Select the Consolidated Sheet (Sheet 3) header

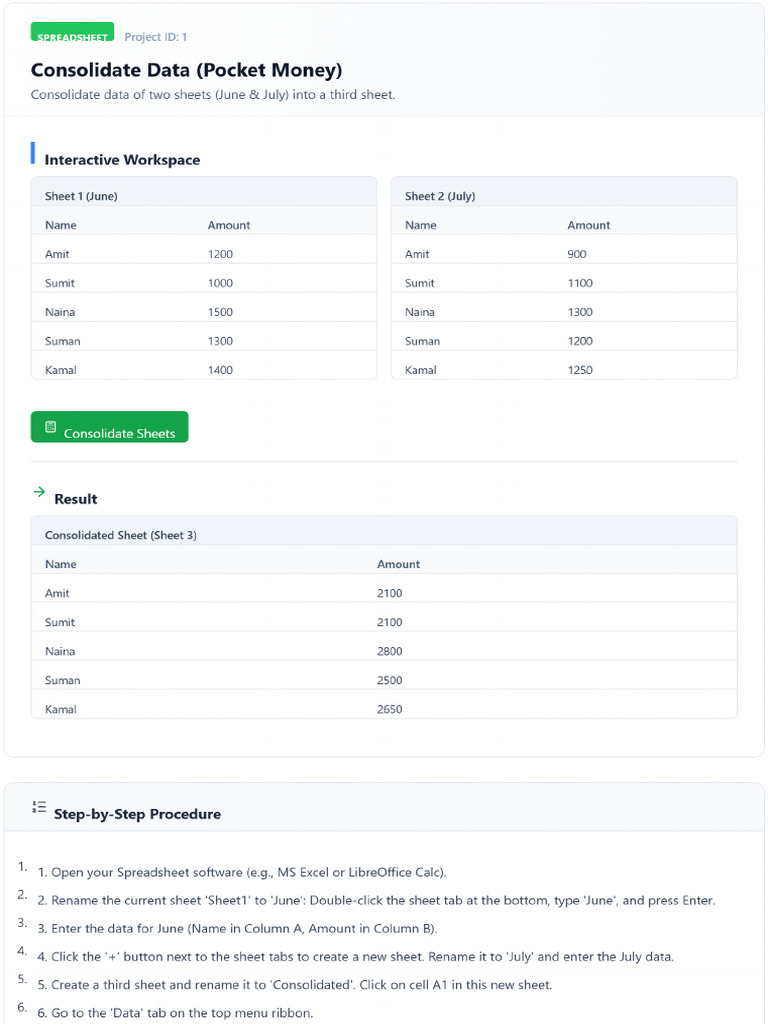click(120, 535)
